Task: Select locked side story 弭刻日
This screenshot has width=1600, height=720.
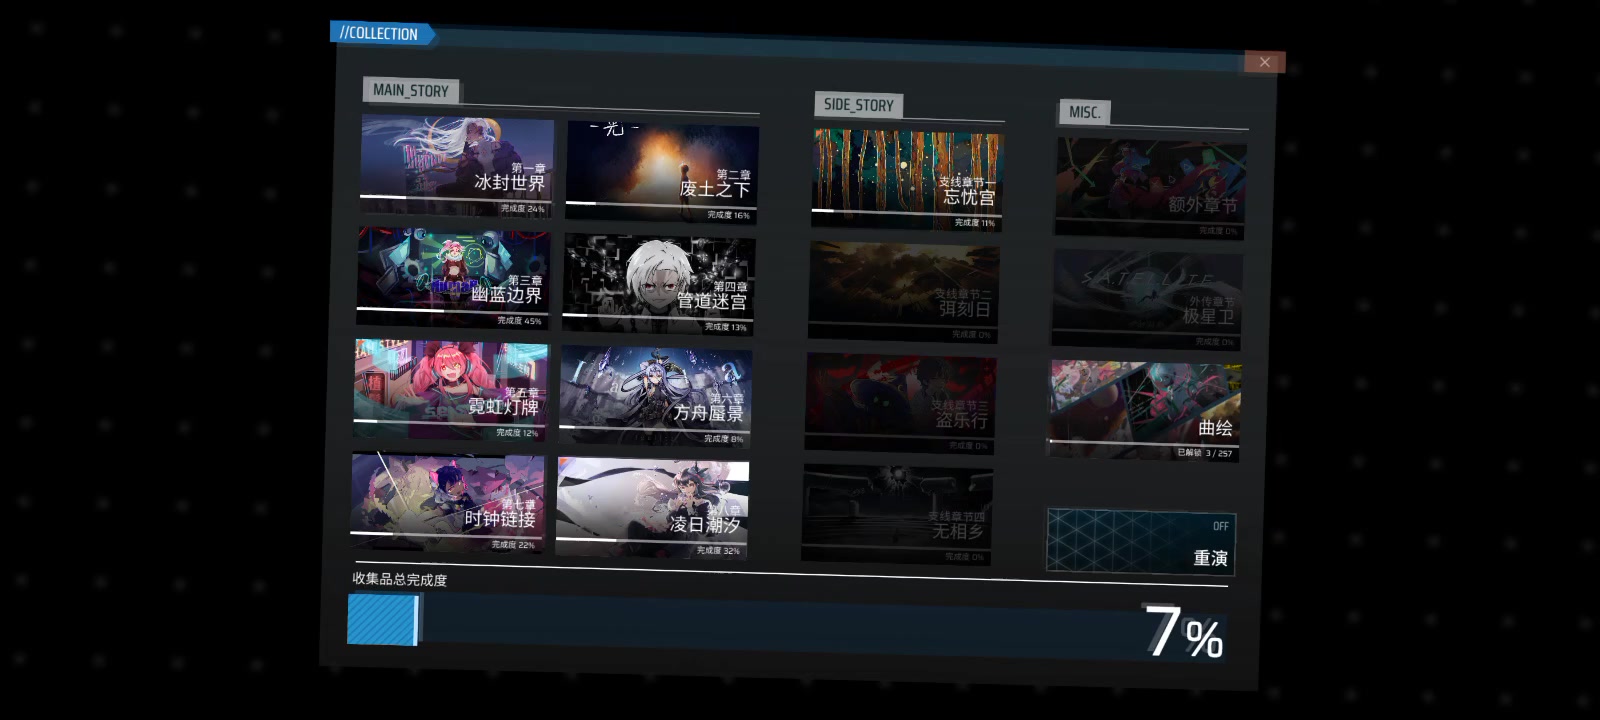Action: coord(903,291)
